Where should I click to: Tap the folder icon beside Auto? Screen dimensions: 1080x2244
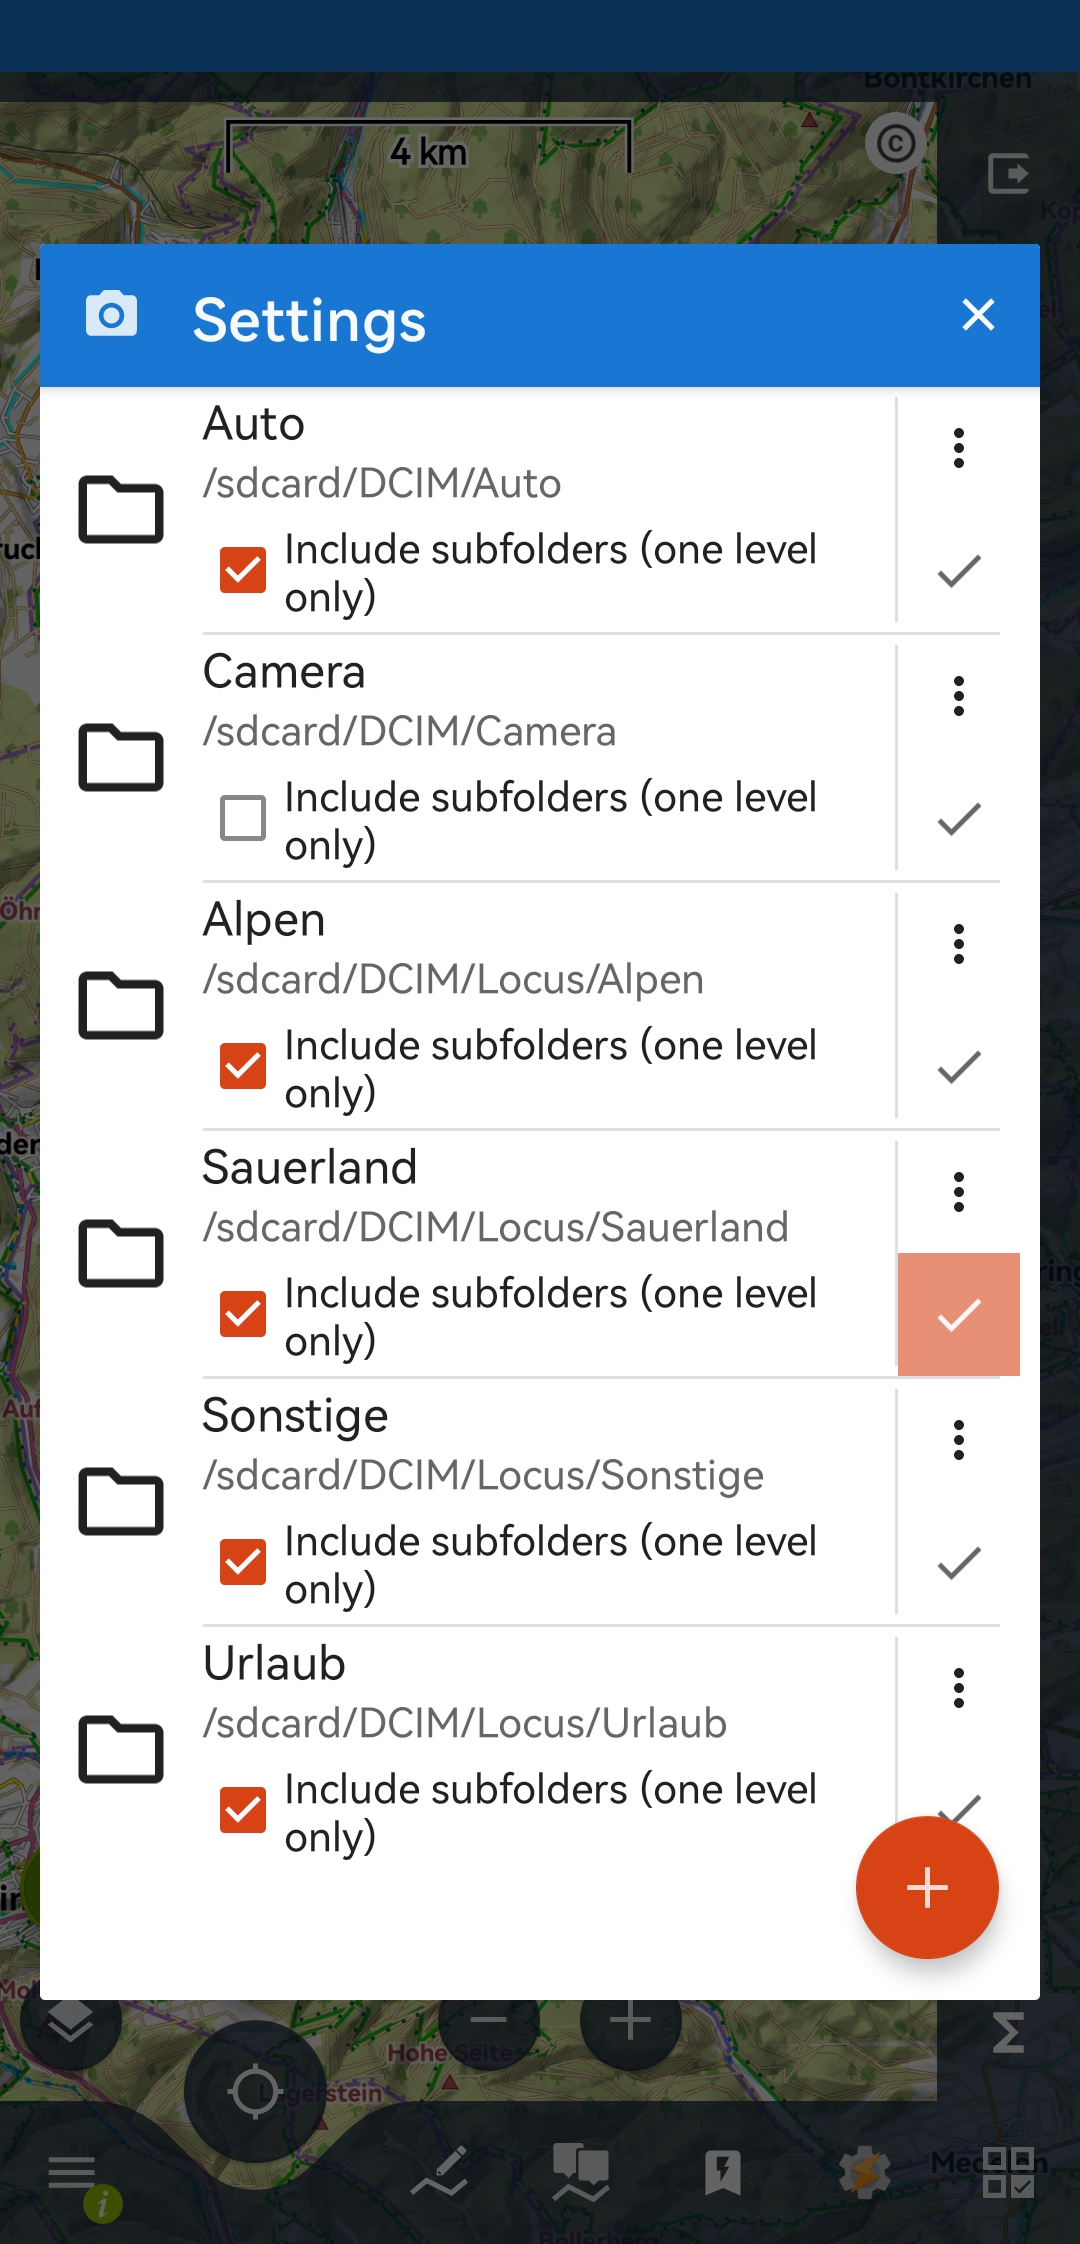click(121, 510)
